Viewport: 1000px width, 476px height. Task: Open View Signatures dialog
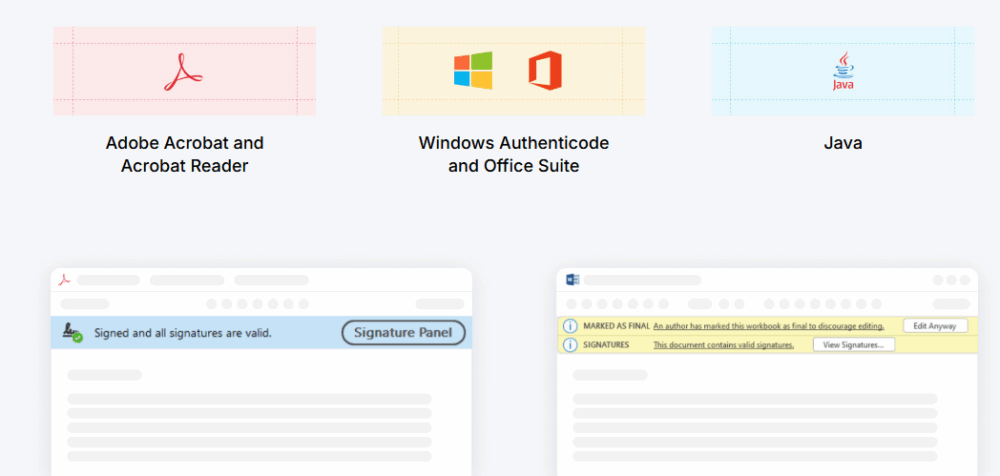coord(853,345)
